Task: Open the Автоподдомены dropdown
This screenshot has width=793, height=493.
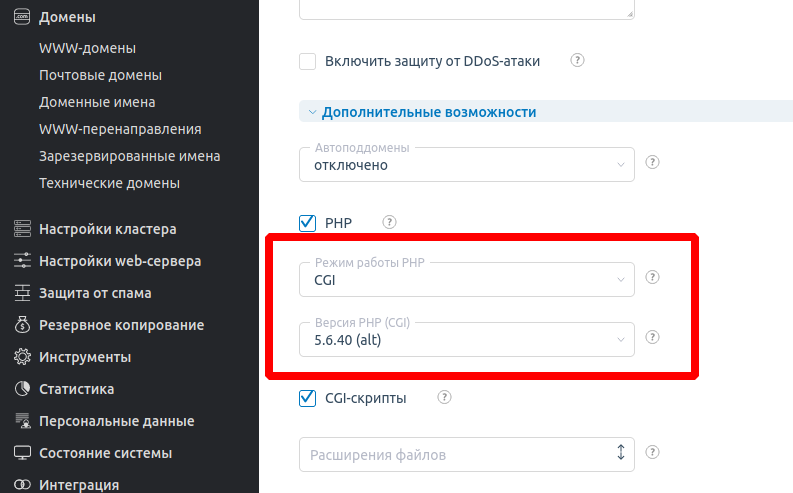Action: [466, 164]
